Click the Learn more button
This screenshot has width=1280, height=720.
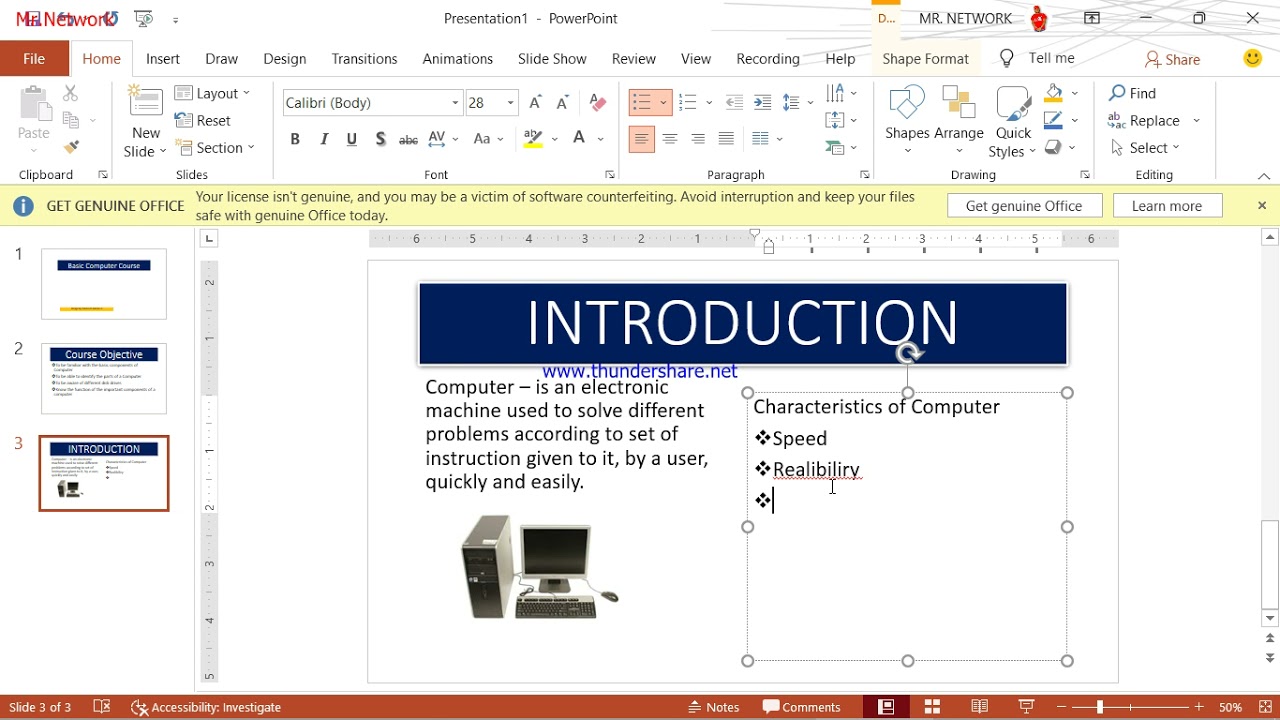coord(1167,206)
